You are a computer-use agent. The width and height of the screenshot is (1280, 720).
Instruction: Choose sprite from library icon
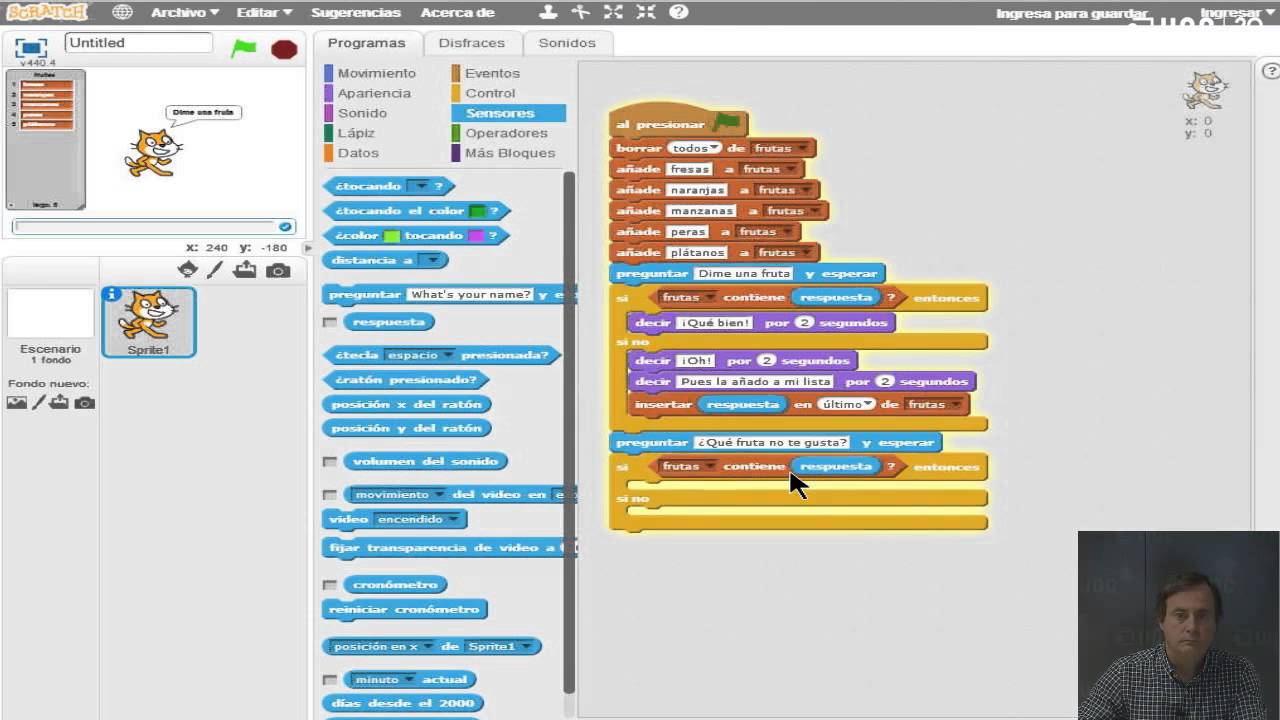[x=187, y=269]
